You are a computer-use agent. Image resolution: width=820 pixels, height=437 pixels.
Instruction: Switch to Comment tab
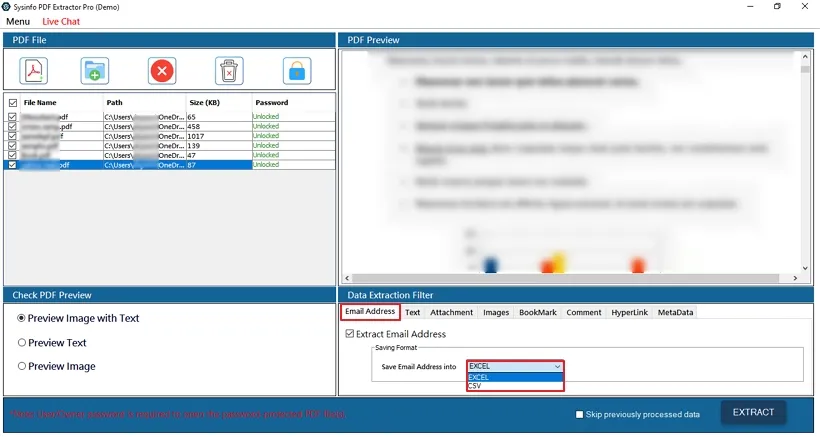pos(584,313)
